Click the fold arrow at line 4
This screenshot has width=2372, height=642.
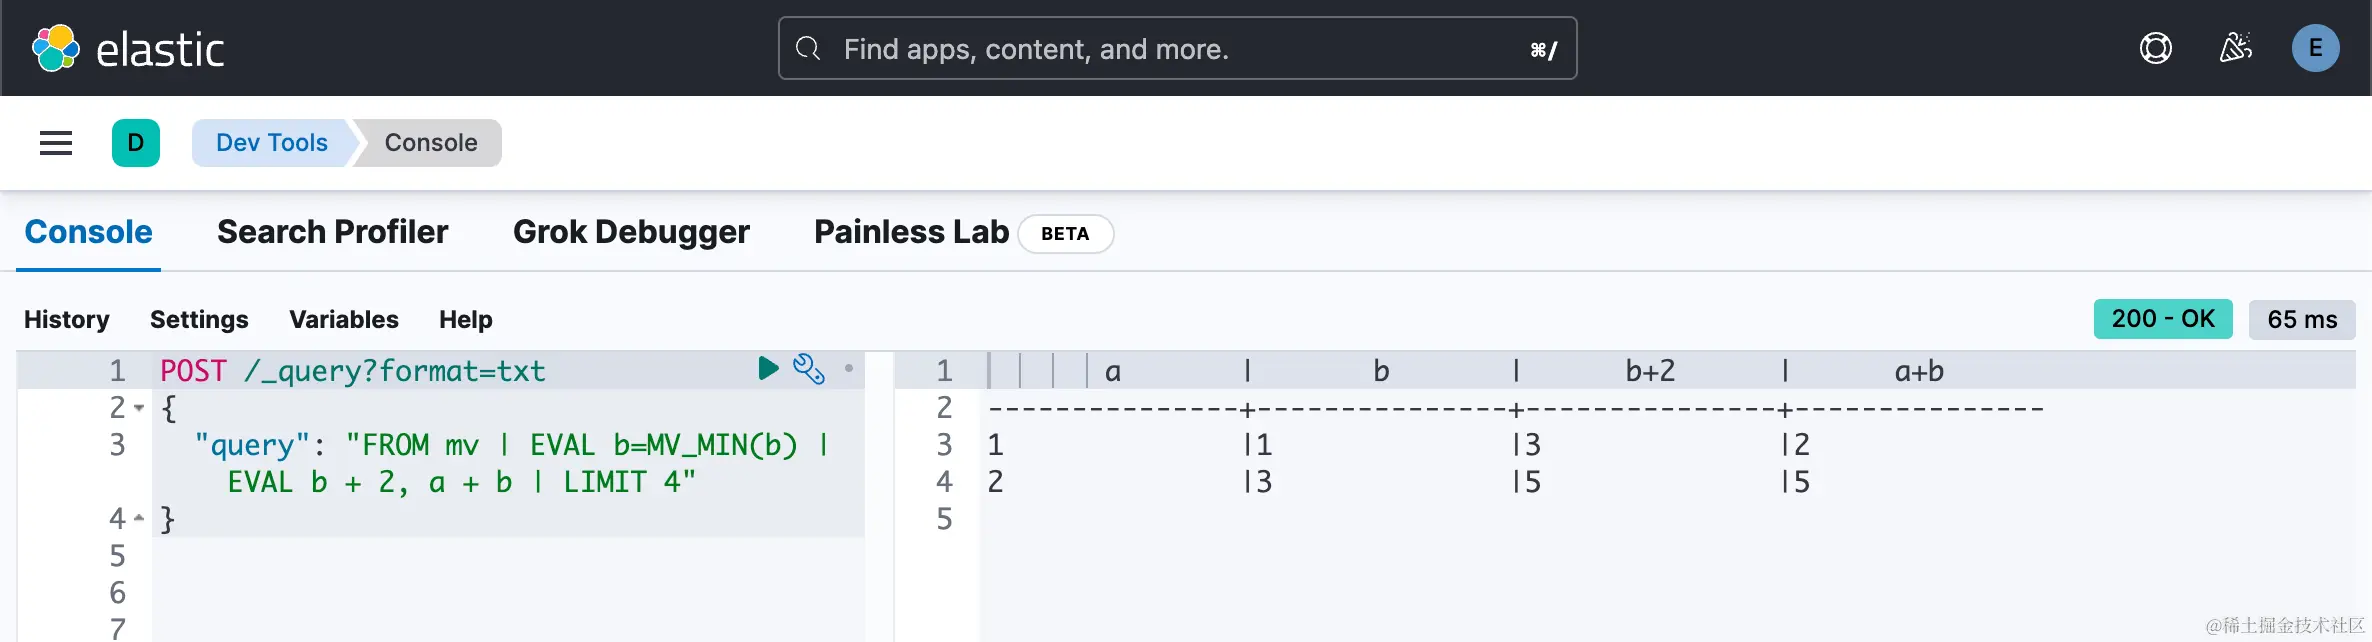pyautogui.click(x=139, y=518)
